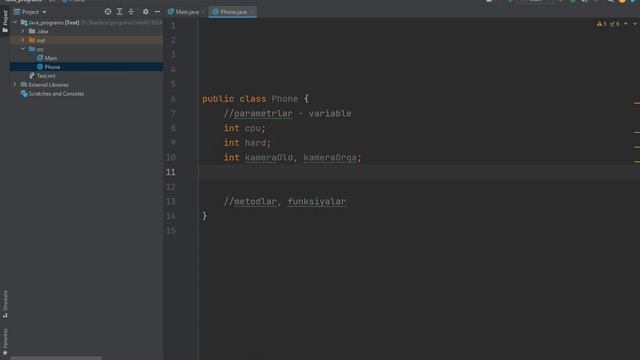Image resolution: width=640 pixels, height=360 pixels.
Task: Click the word 'Phone' in class declaration
Action: [284, 99]
